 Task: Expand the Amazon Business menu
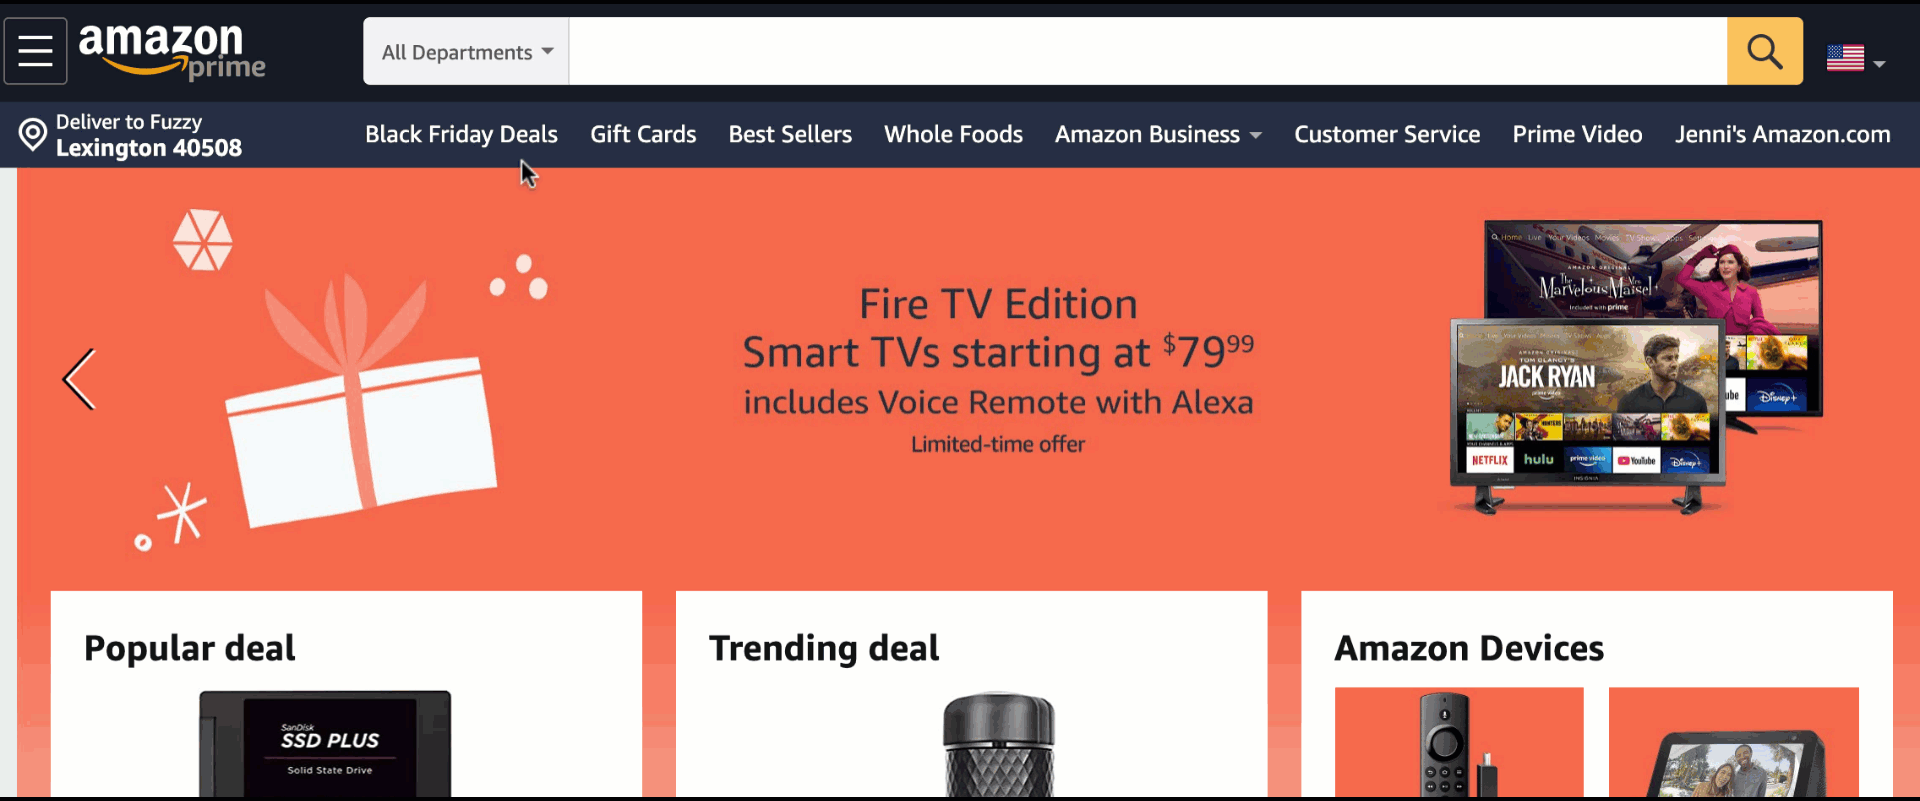(1158, 134)
